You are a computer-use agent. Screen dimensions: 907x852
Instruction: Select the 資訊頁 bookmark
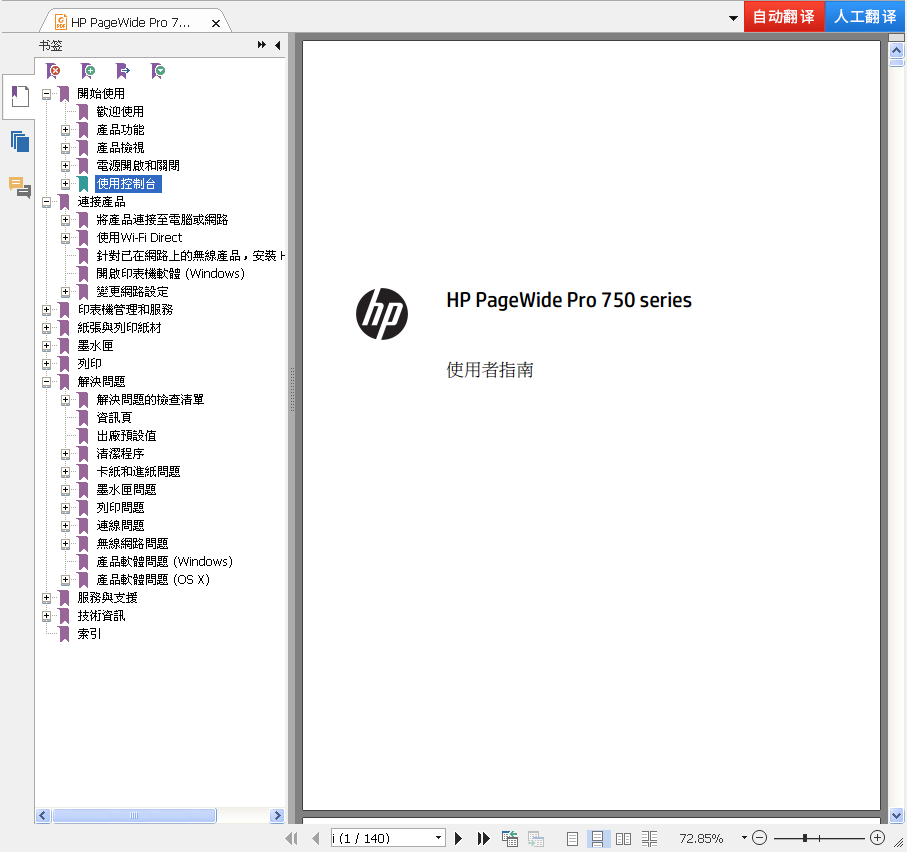pyautogui.click(x=114, y=418)
